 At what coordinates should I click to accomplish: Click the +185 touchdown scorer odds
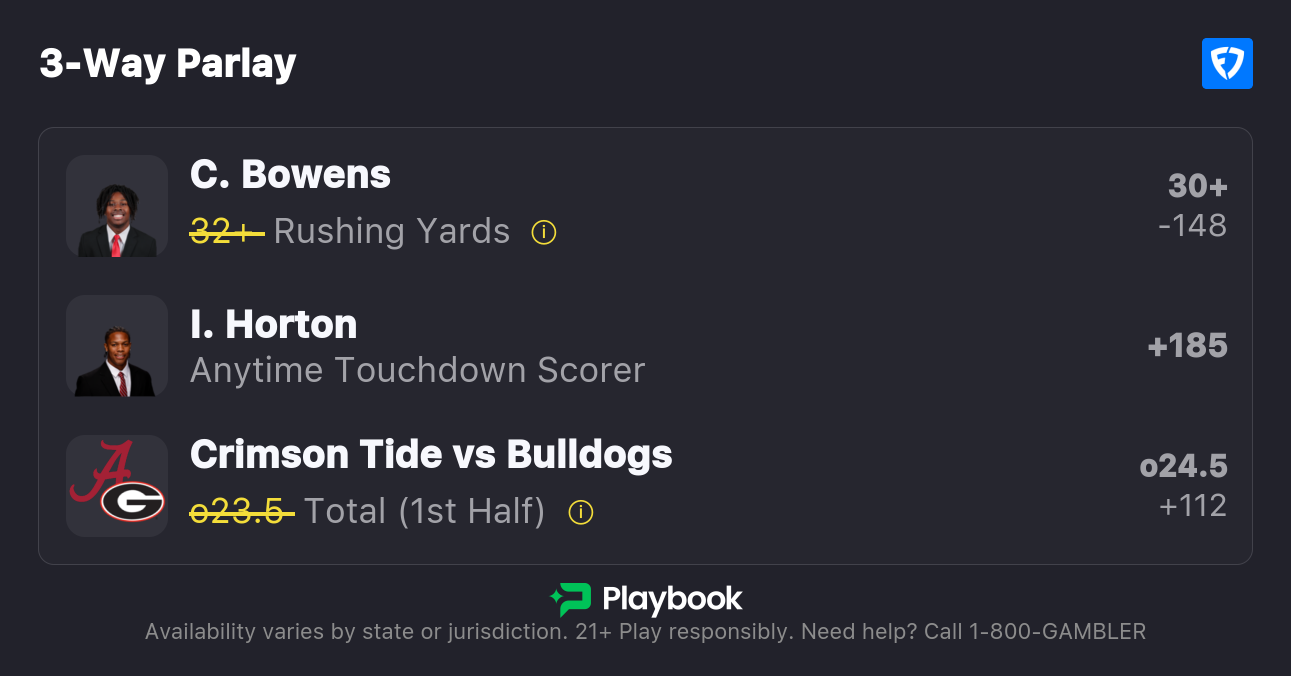[x=1187, y=346]
